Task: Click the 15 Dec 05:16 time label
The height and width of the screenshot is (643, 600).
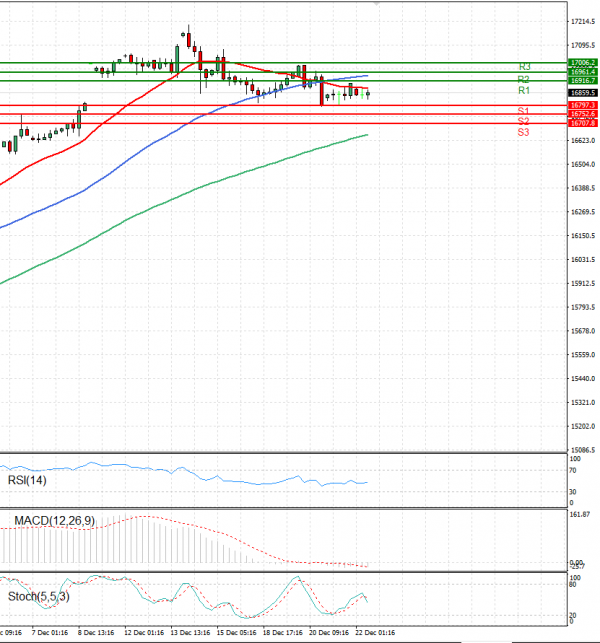Action: pyautogui.click(x=237, y=633)
